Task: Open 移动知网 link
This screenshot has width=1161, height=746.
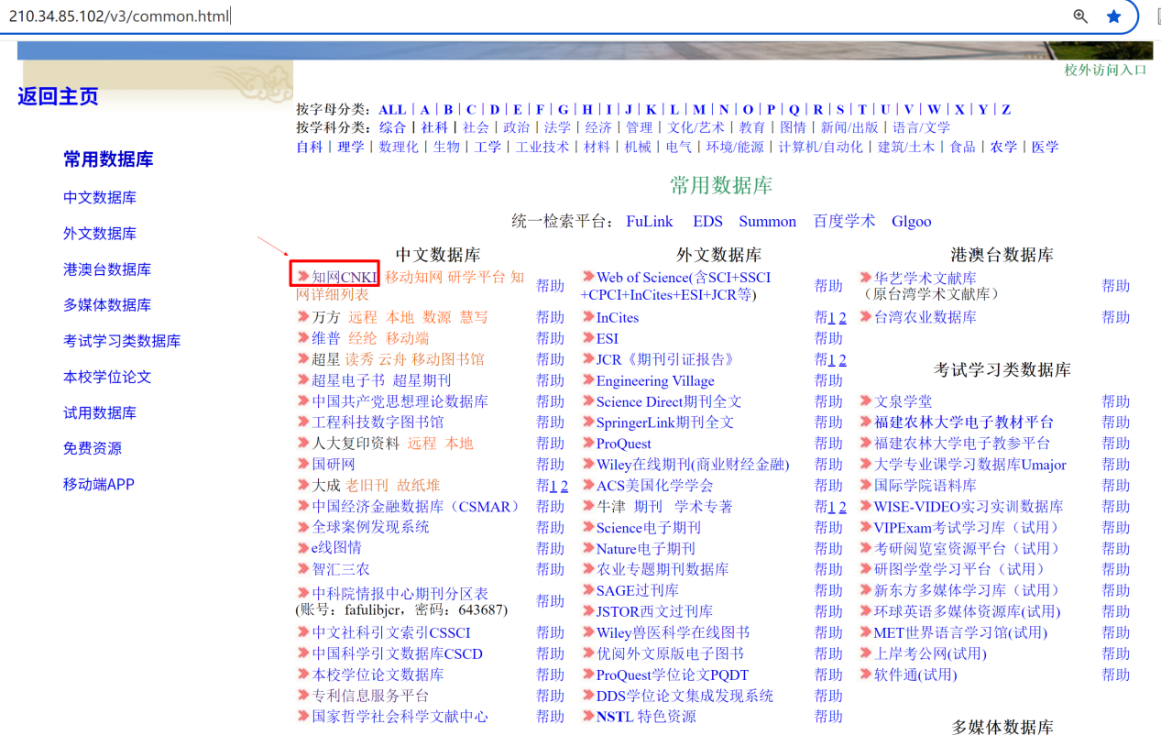Action: (x=414, y=278)
